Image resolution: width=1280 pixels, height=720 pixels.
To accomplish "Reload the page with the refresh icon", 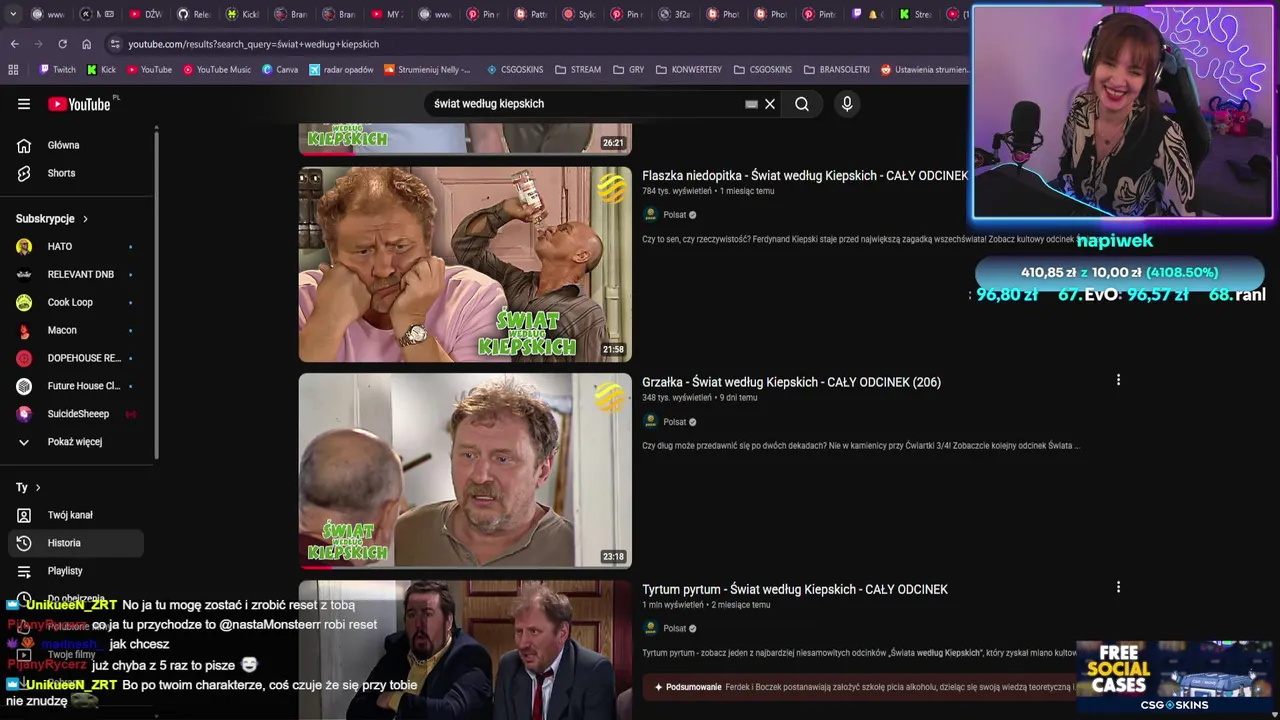I will [x=62, y=44].
